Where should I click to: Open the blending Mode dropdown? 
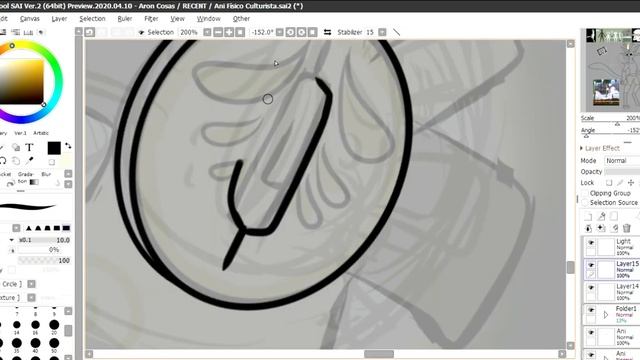(622, 160)
